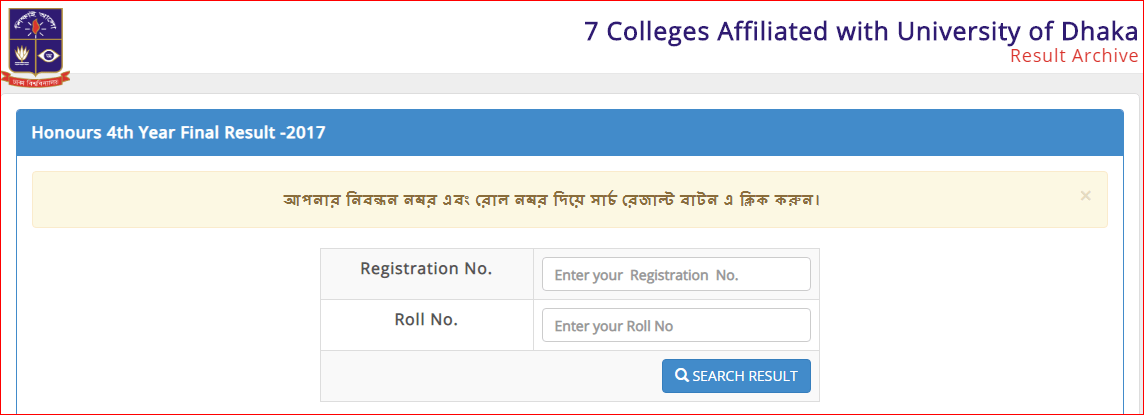This screenshot has width=1144, height=415.
Task: Click the Roll No. label
Action: click(426, 319)
